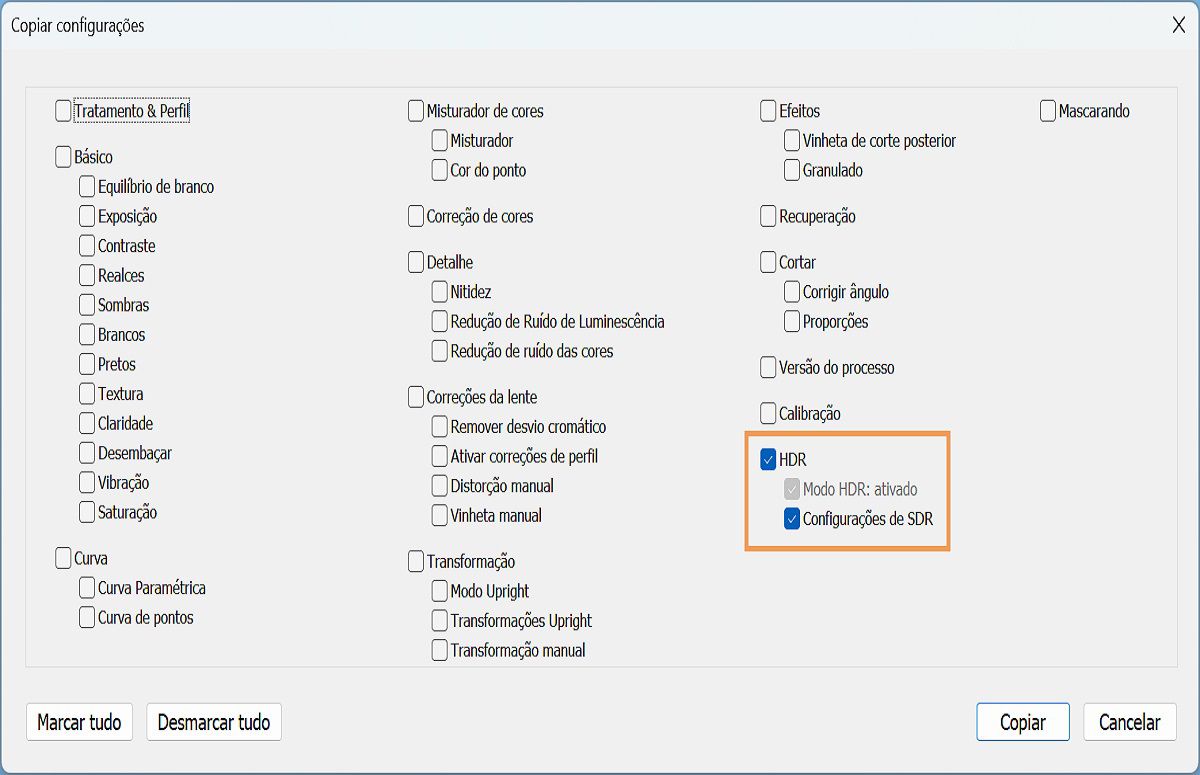Enable Nitidez under Detalhe
Image resolution: width=1200 pixels, height=775 pixels.
pos(438,292)
